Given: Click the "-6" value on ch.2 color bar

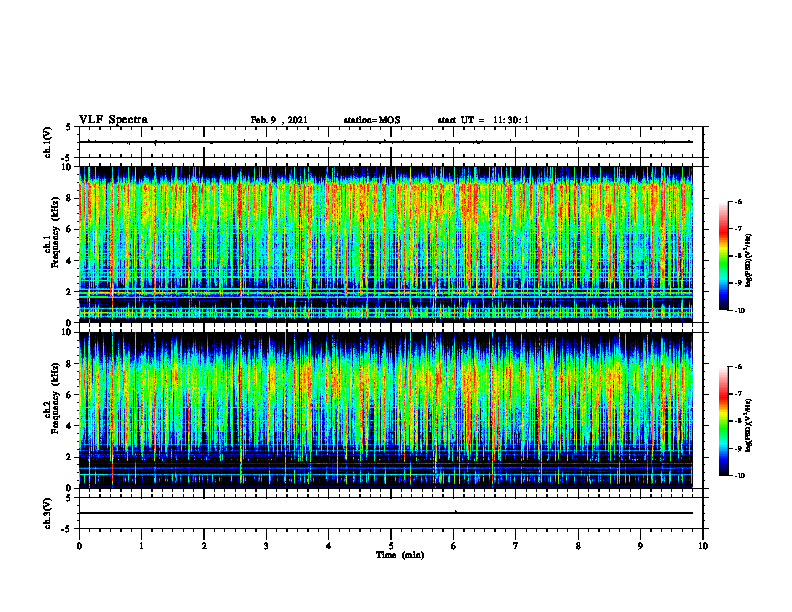Looking at the screenshot, I should (738, 367).
